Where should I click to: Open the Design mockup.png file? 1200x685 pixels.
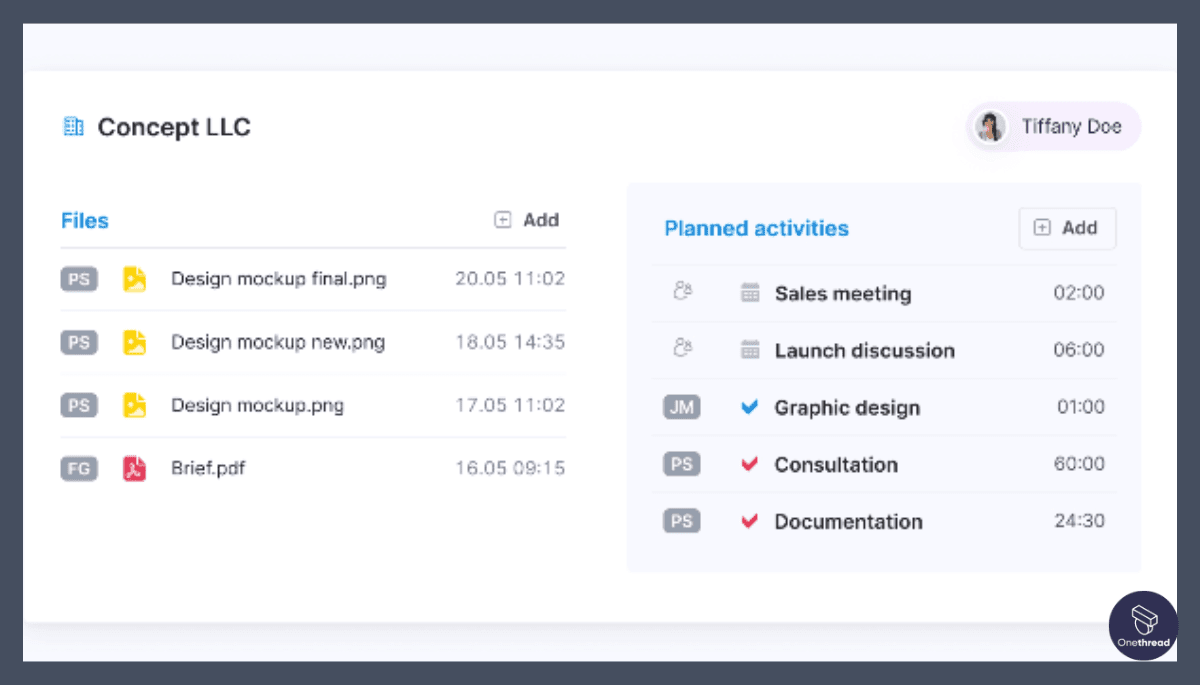pos(257,405)
